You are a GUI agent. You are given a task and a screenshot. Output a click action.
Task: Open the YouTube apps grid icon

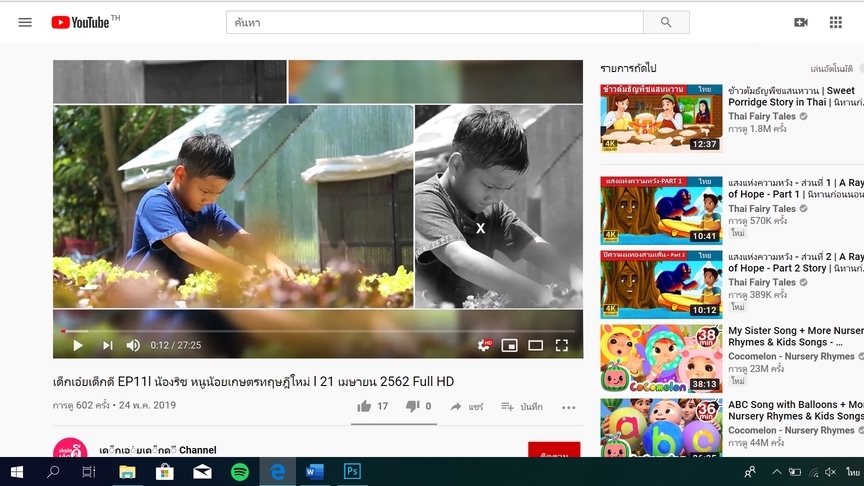click(x=836, y=22)
